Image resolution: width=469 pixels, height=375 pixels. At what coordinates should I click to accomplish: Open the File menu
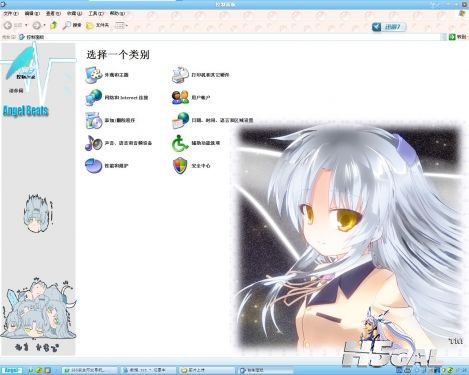click(11, 14)
